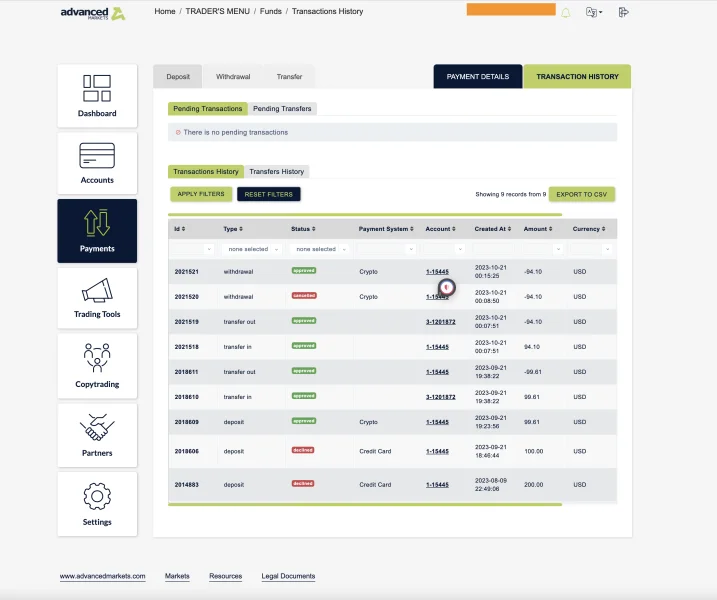Open the Copytrading people icon
Viewport: 717px width, 600px height.
pos(97,358)
